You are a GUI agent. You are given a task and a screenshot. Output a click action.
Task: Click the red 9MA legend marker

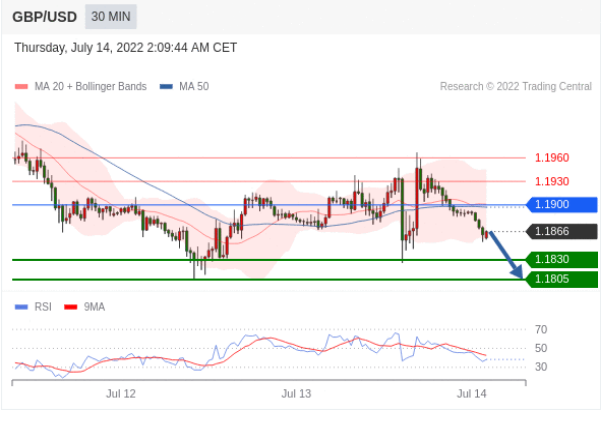pyautogui.click(x=70, y=307)
